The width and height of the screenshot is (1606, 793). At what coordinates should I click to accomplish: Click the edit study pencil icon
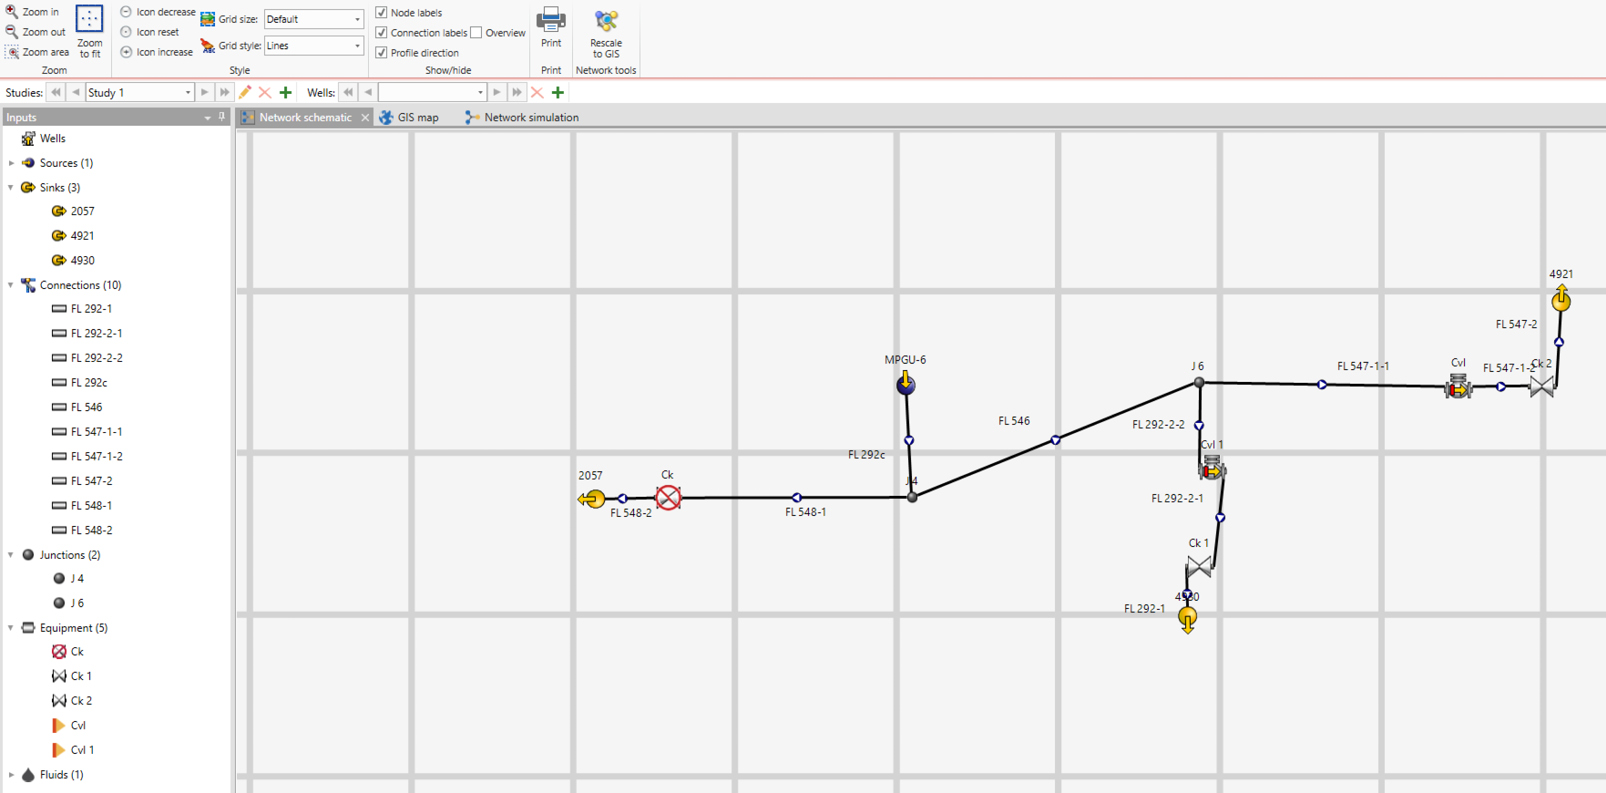point(245,93)
